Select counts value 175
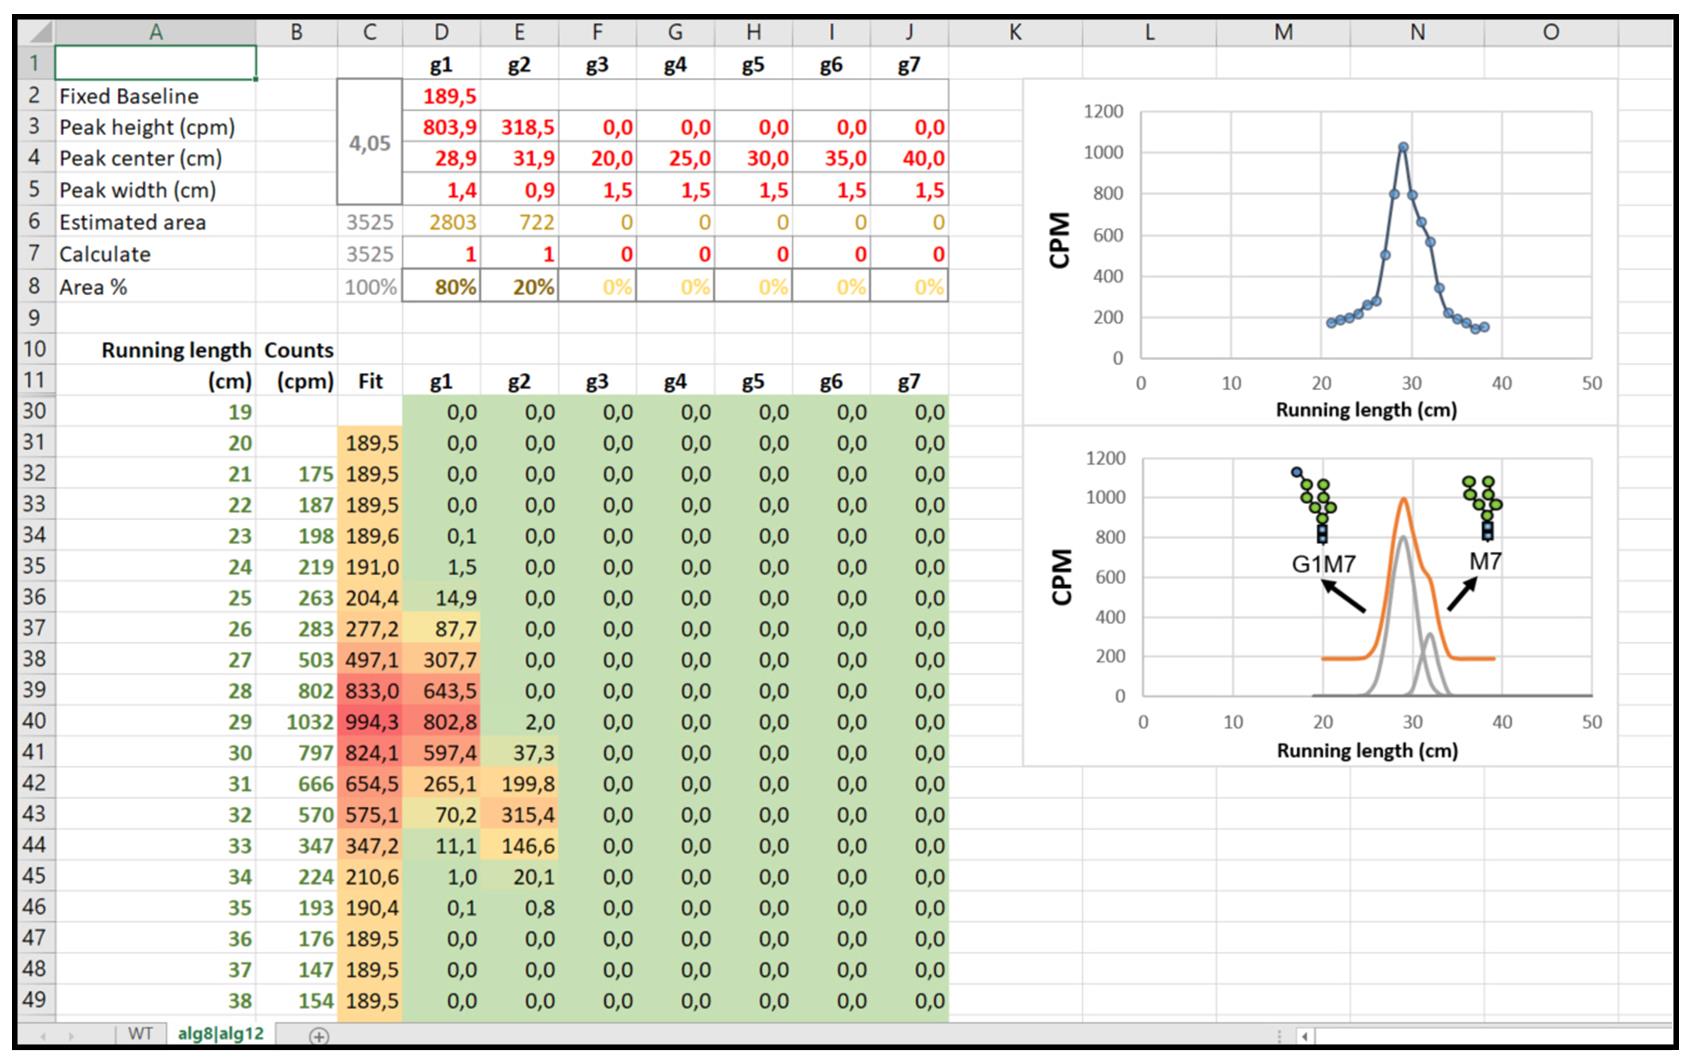1694x1061 pixels. click(x=297, y=473)
